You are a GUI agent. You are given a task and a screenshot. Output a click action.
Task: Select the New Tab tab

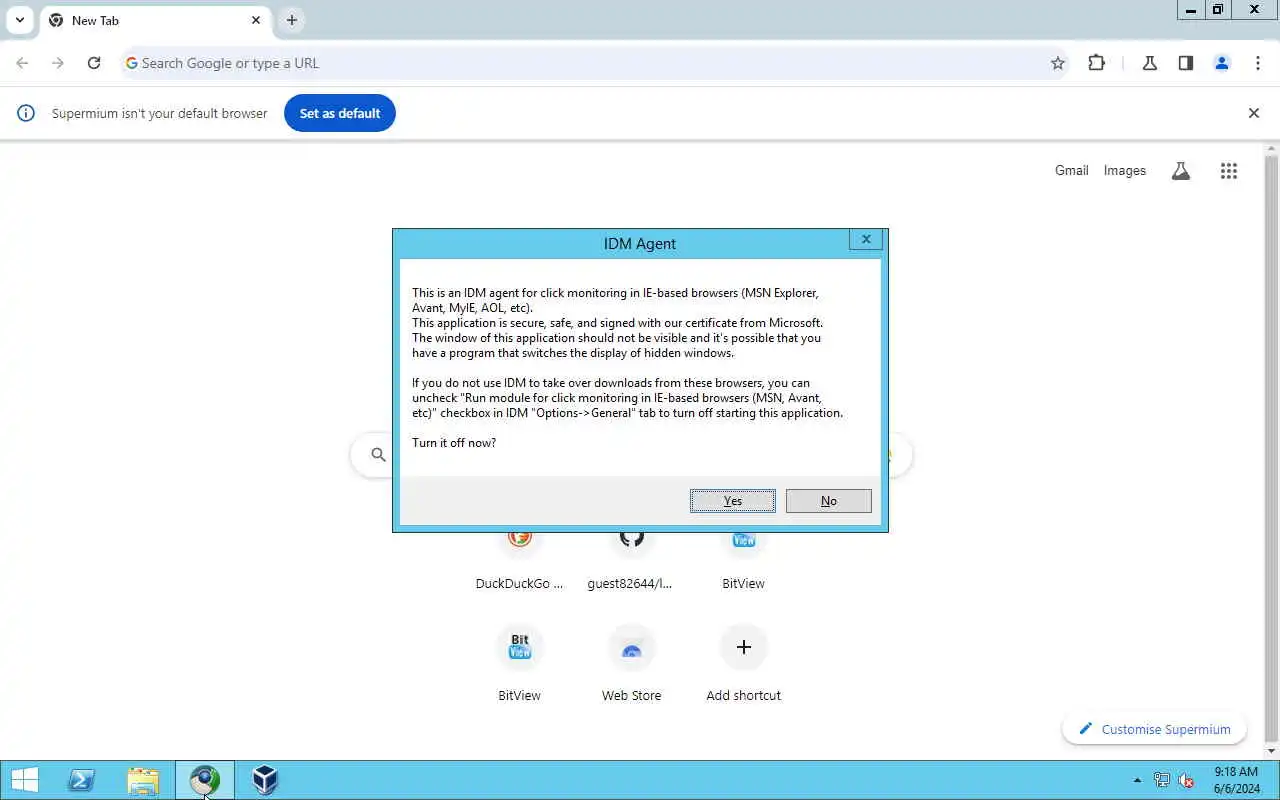(x=155, y=20)
